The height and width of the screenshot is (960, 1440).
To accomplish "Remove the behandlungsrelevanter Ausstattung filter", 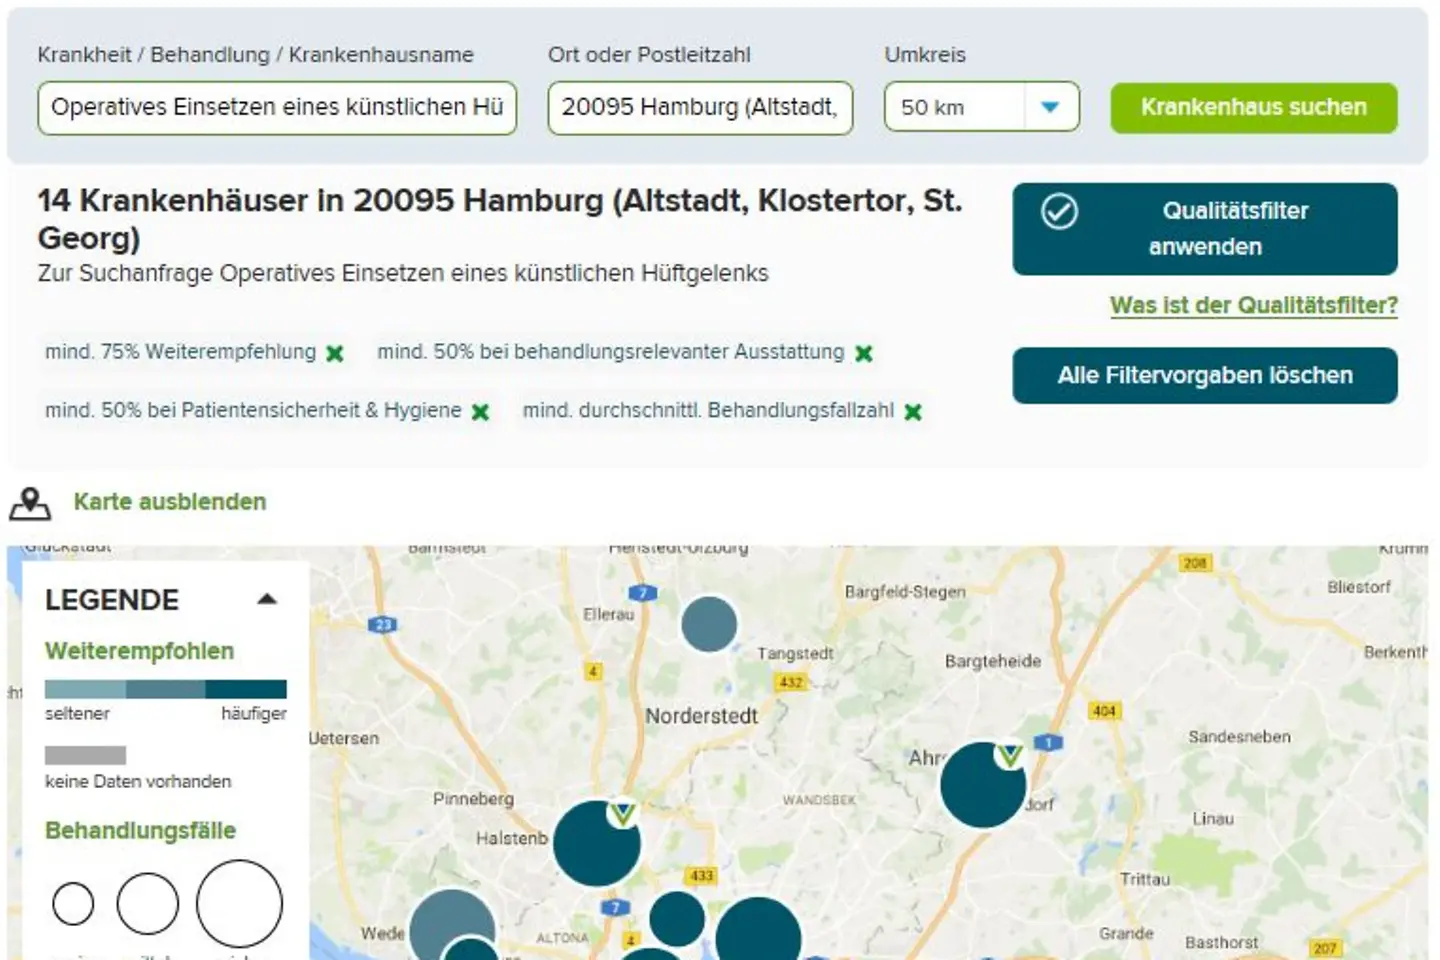I will (862, 353).
